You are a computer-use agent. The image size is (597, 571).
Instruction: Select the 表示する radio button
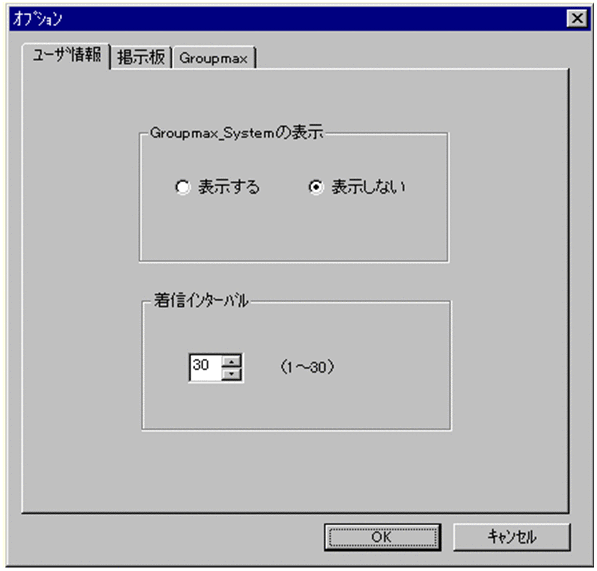183,187
